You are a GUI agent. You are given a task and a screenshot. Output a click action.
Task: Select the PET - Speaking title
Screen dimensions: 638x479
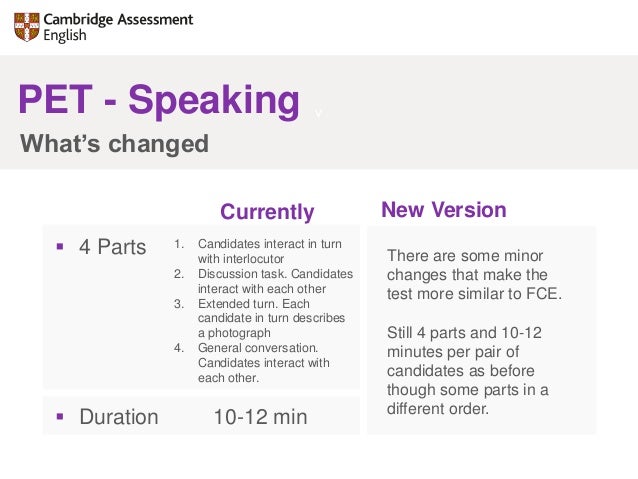(x=159, y=100)
